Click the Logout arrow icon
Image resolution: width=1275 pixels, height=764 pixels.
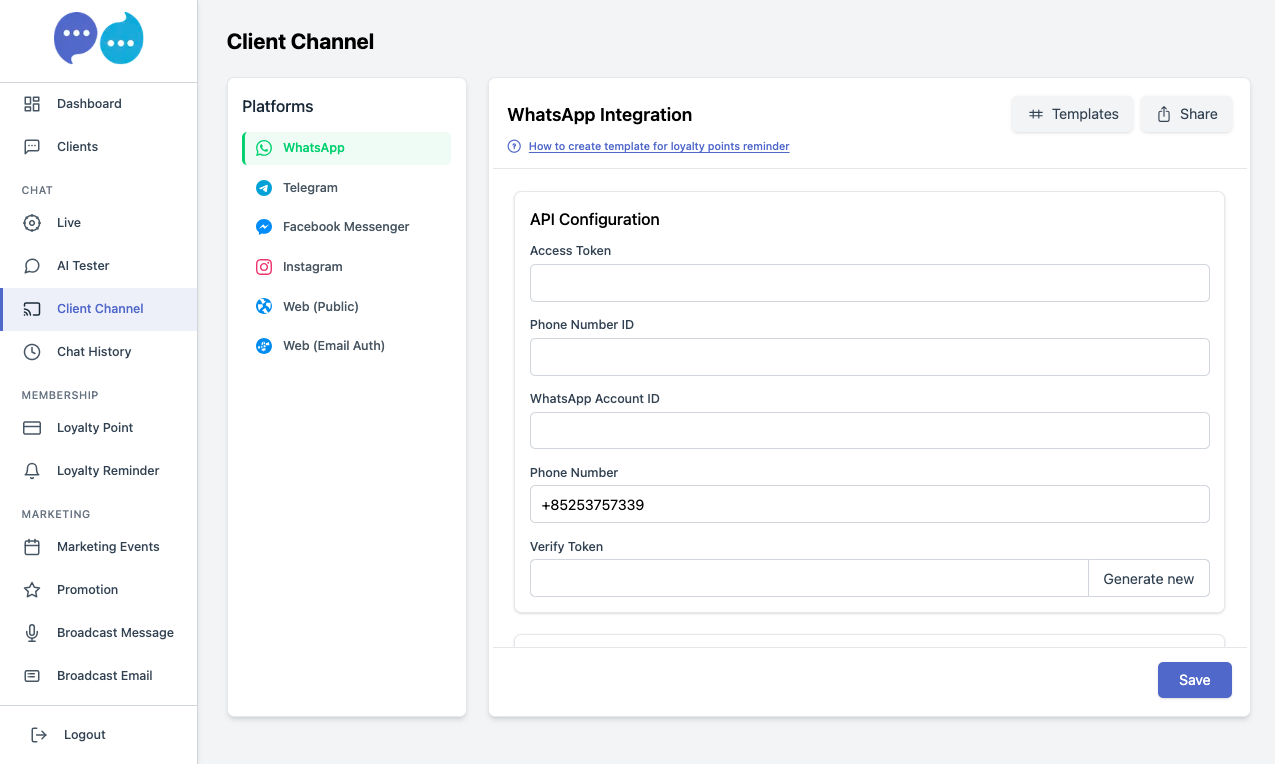39,735
